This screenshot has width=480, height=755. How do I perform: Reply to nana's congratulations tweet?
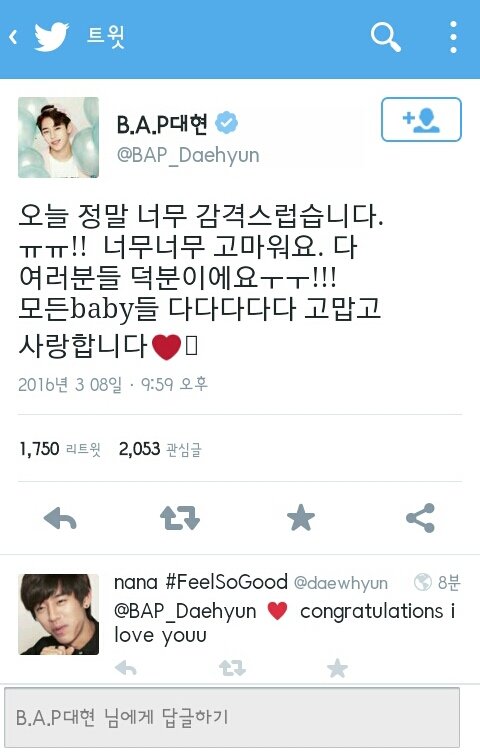click(126, 668)
